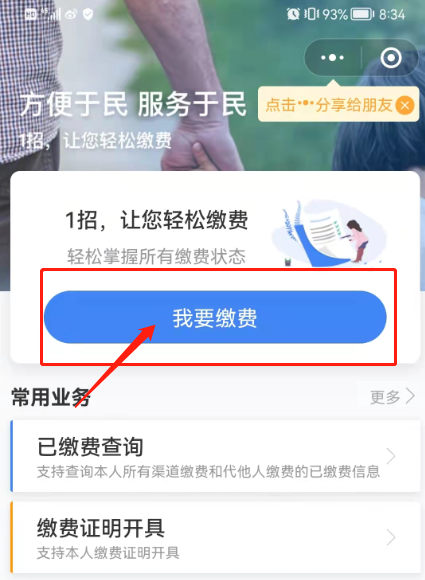This screenshot has width=425, height=580.
Task: Dismiss the share-with-friends tooltip via orange X
Action: pos(405,105)
